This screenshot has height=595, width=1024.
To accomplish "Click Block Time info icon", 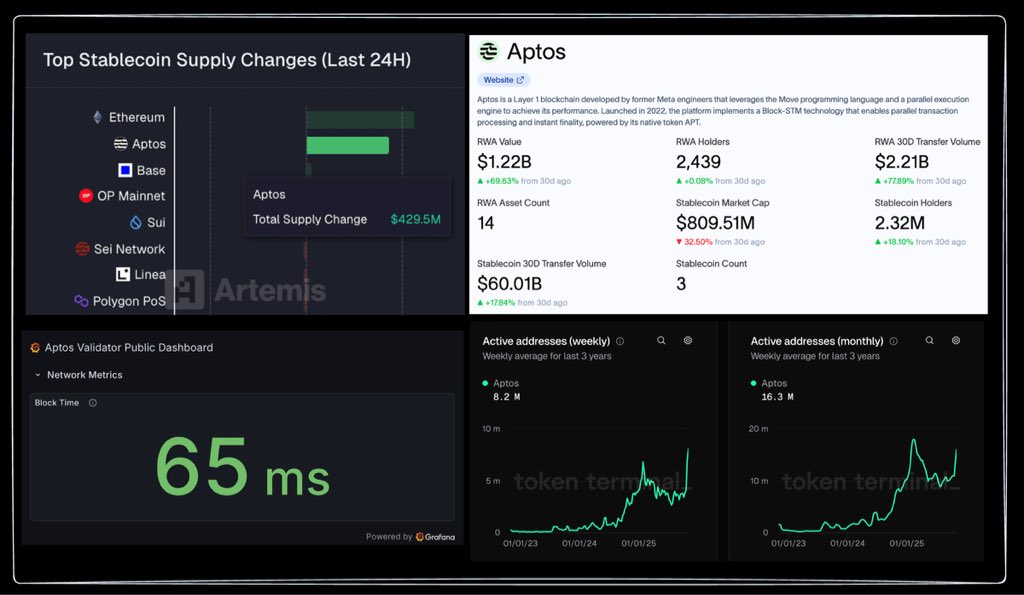I will tap(93, 403).
